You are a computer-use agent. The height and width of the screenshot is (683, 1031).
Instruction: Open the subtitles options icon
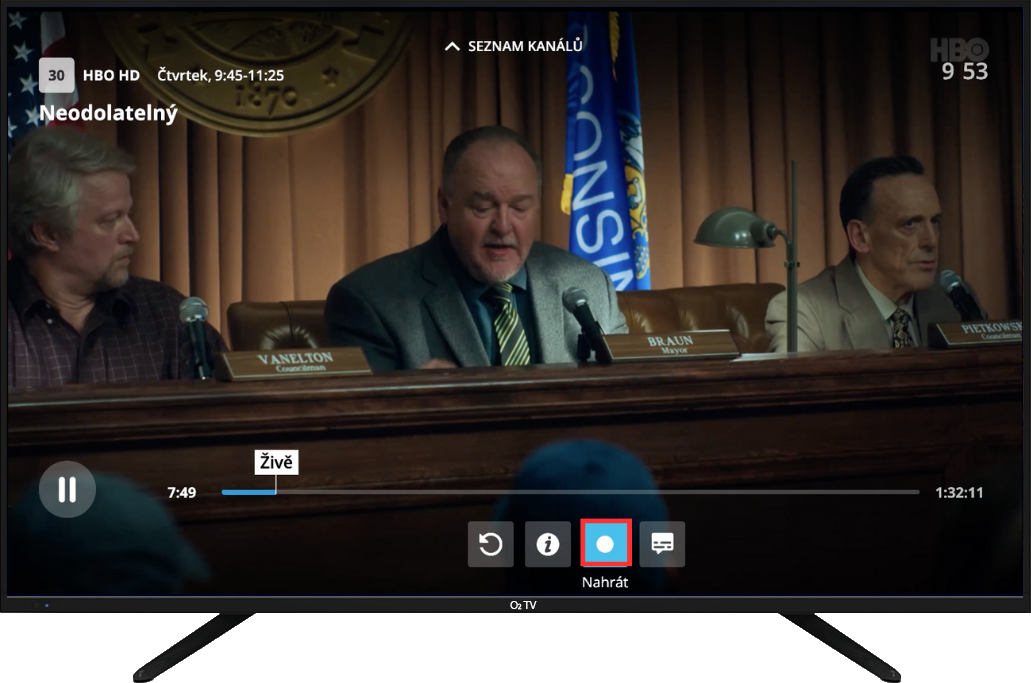point(662,544)
